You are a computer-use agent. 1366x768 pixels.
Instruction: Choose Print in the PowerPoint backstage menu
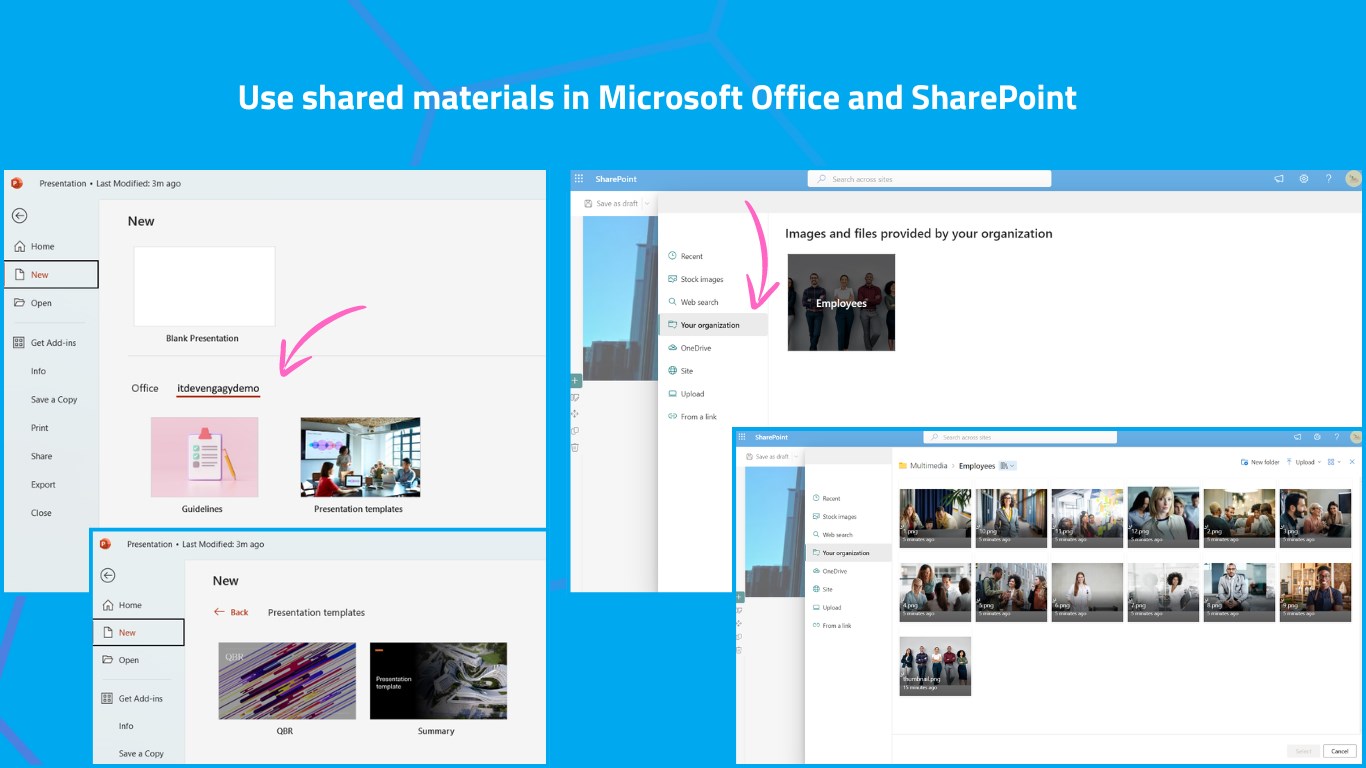(x=40, y=427)
